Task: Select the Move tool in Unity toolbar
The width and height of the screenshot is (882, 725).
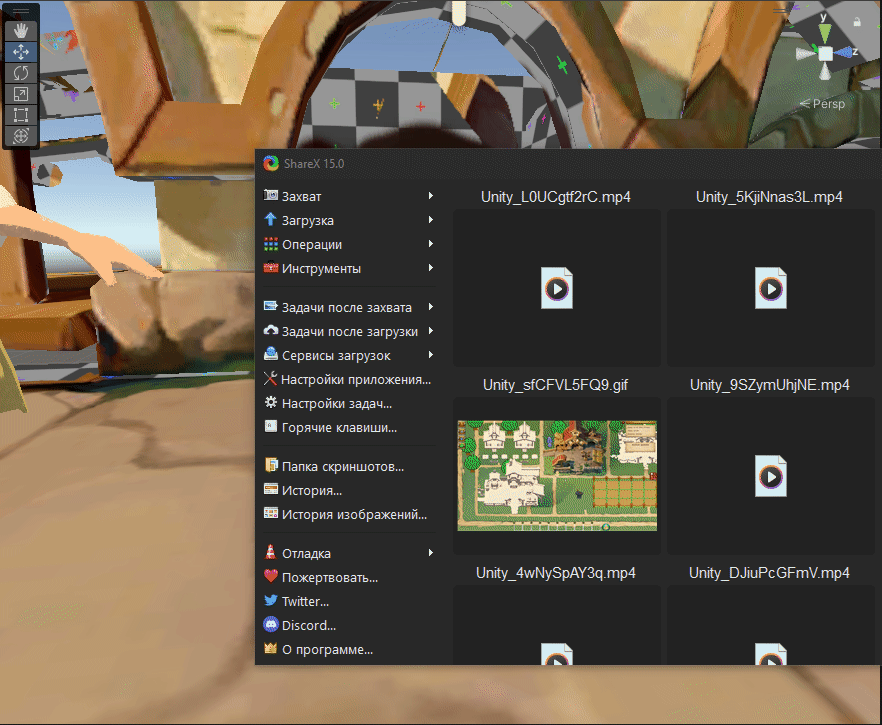Action: pos(21,52)
